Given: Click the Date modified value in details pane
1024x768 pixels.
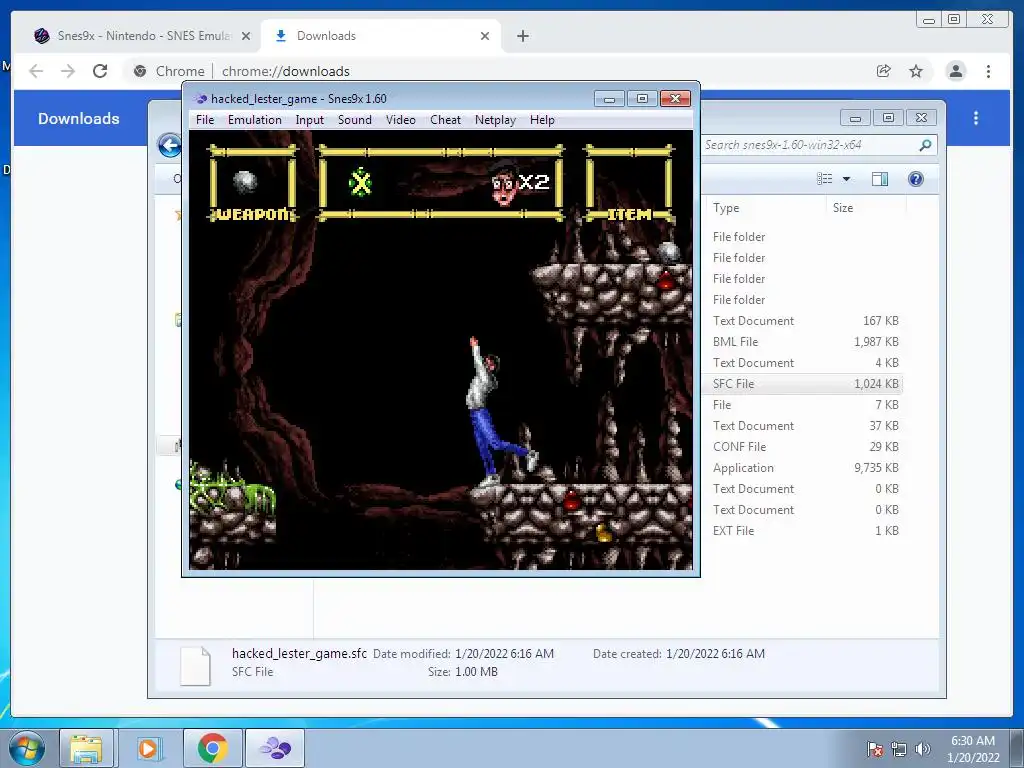Looking at the screenshot, I should pyautogui.click(x=504, y=654).
